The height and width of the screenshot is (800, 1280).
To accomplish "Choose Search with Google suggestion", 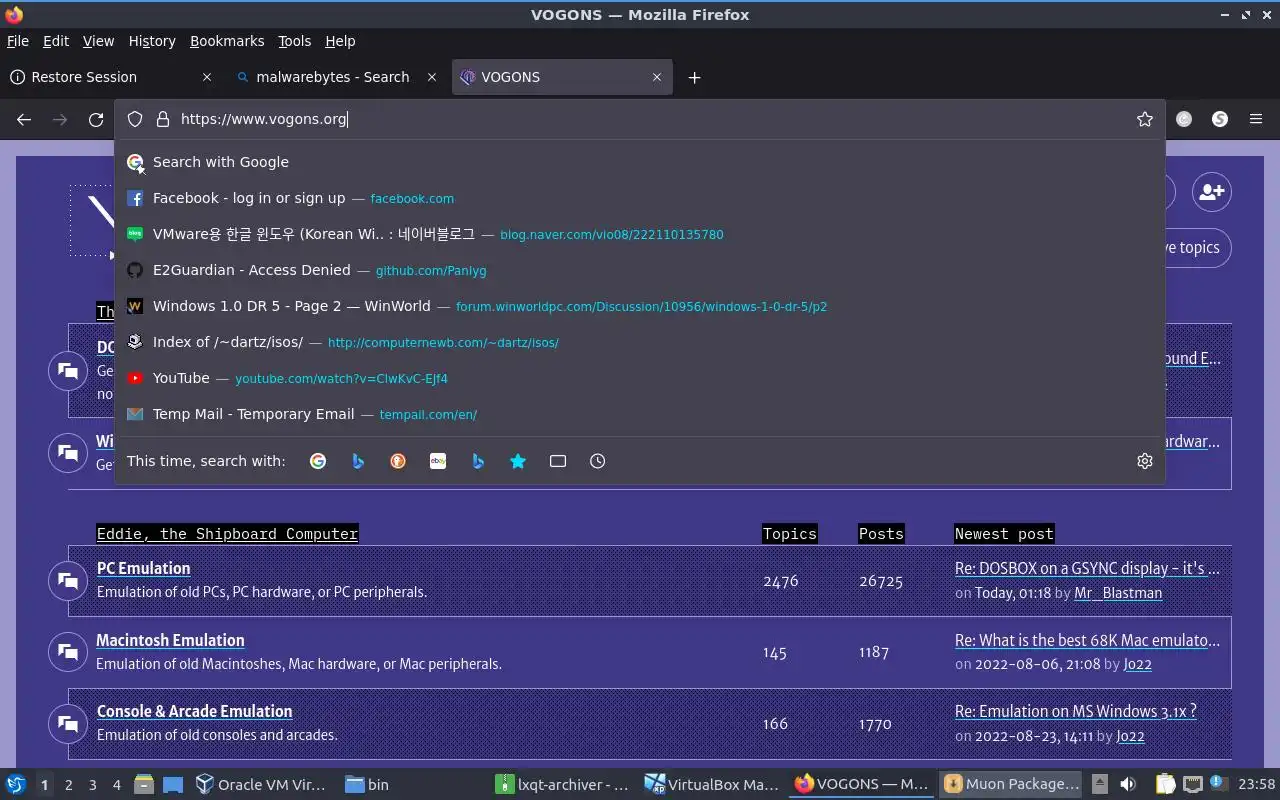I will coord(640,162).
